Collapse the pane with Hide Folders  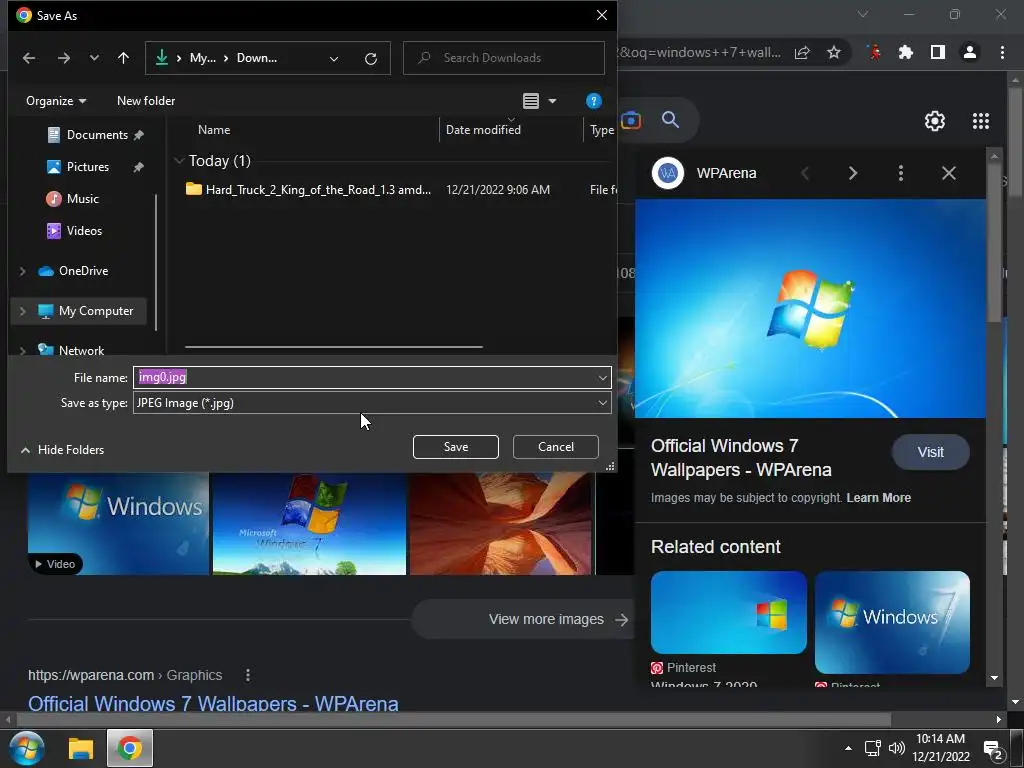63,449
